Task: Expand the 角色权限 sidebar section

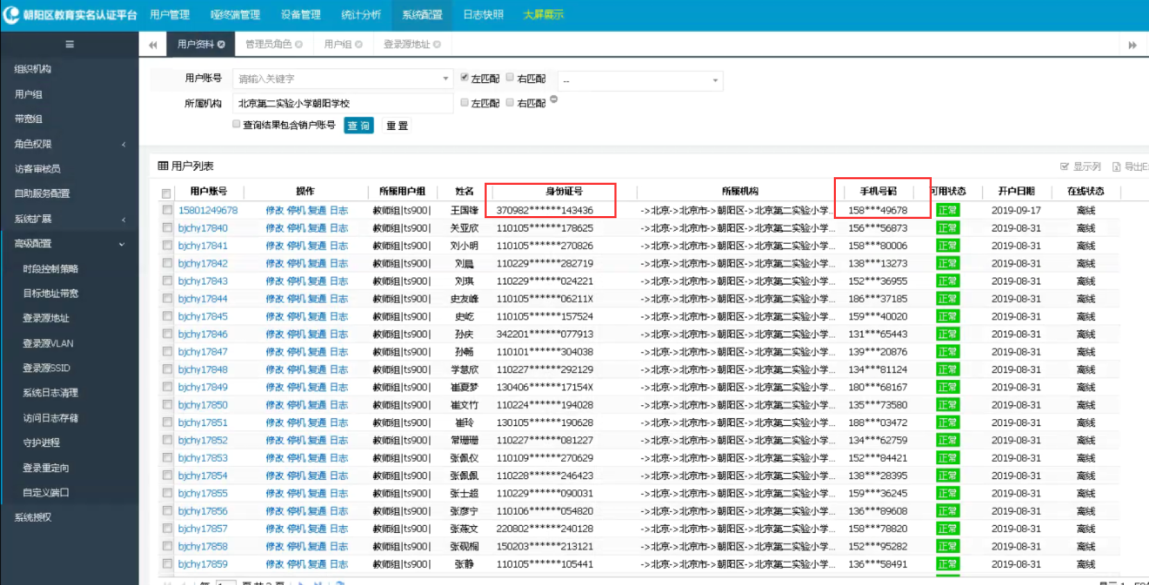Action: (70, 144)
